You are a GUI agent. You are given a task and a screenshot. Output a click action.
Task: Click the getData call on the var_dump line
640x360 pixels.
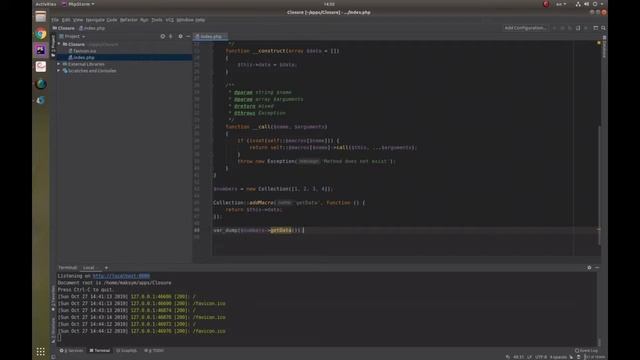point(281,230)
